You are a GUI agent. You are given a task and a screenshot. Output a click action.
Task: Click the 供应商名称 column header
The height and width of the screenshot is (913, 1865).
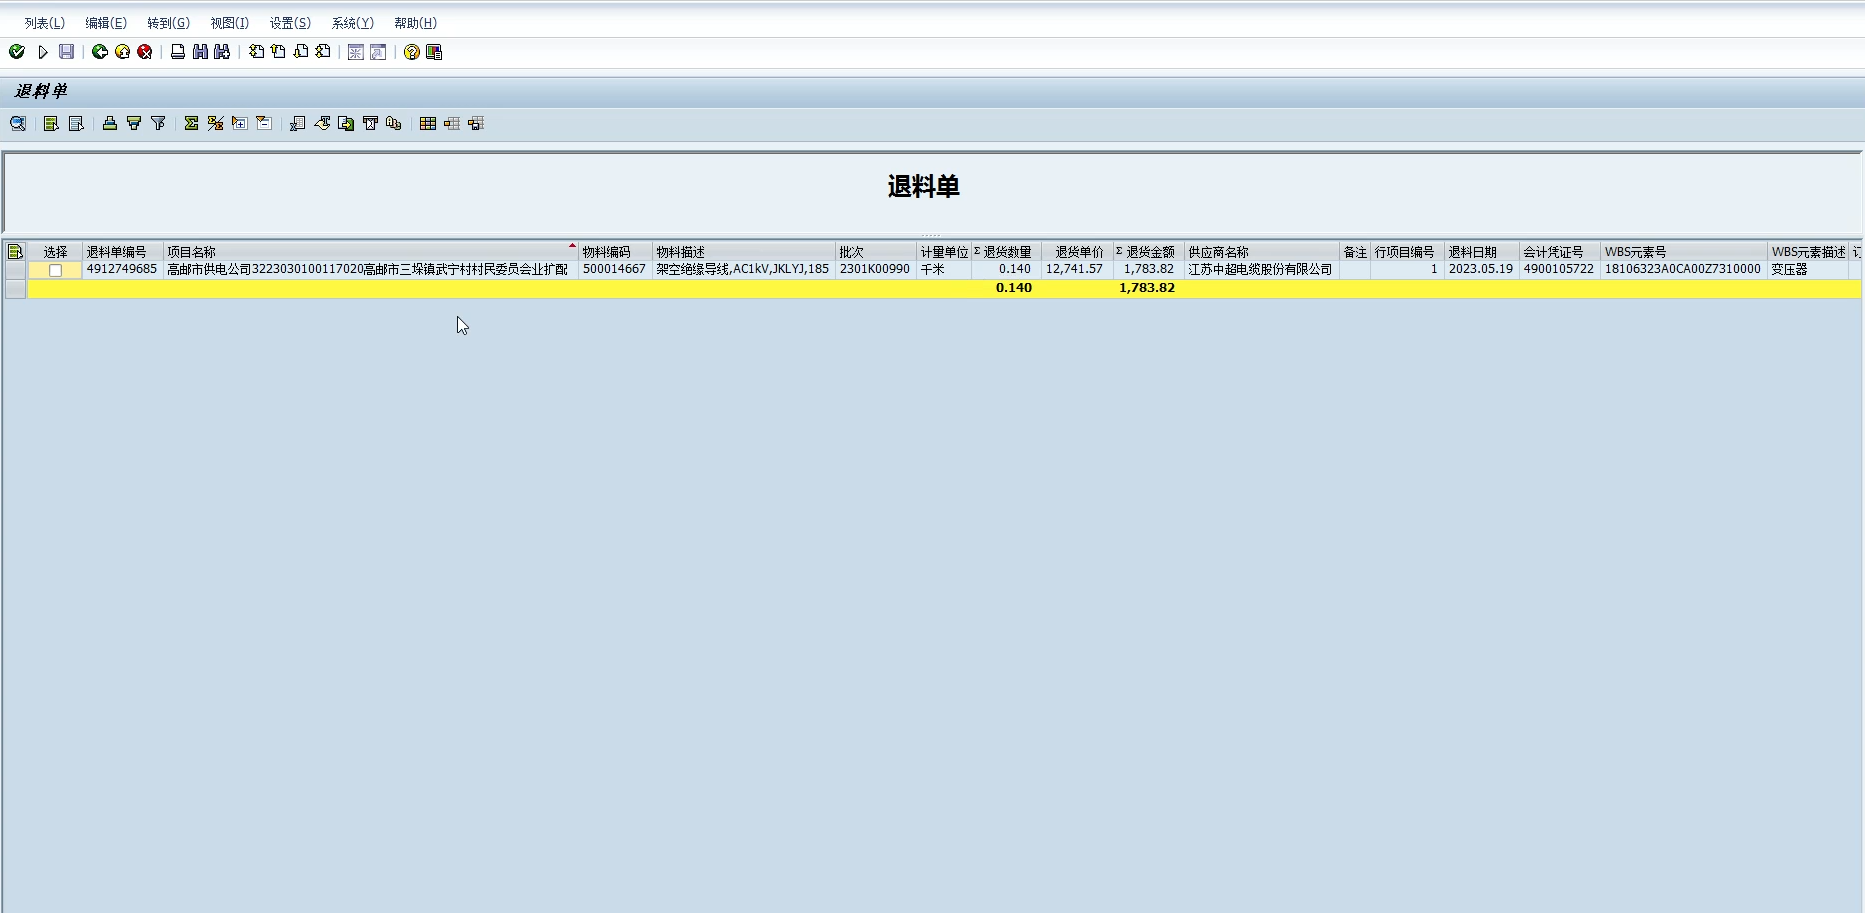(1260, 252)
